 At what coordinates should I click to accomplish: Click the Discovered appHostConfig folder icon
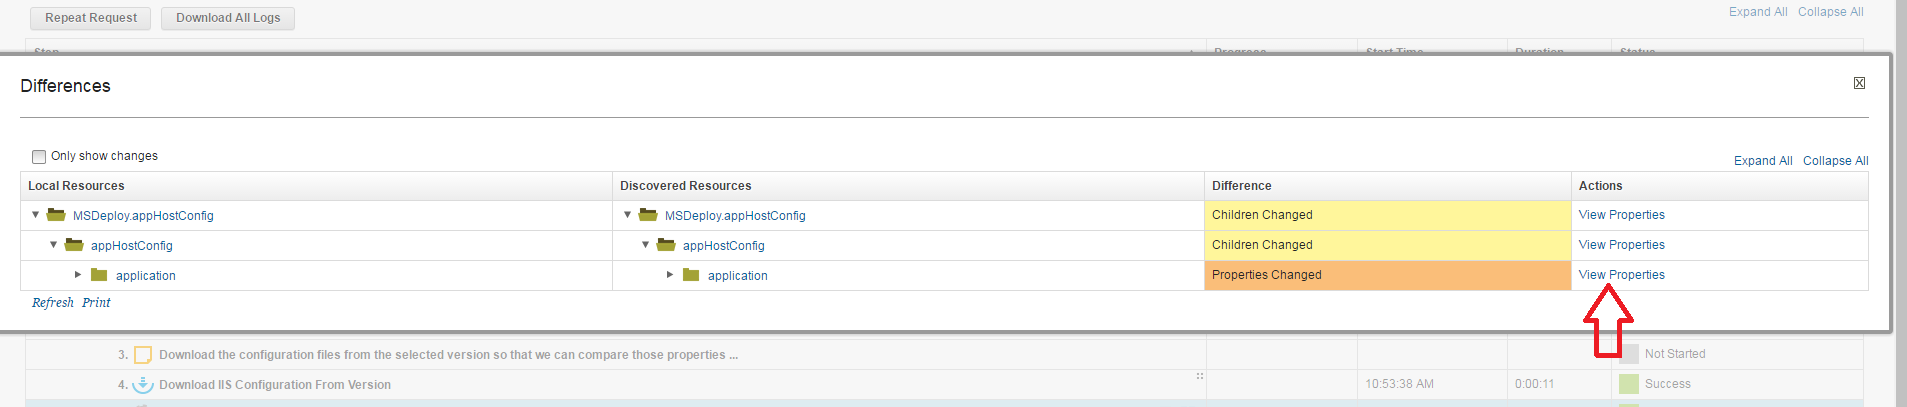click(x=666, y=245)
